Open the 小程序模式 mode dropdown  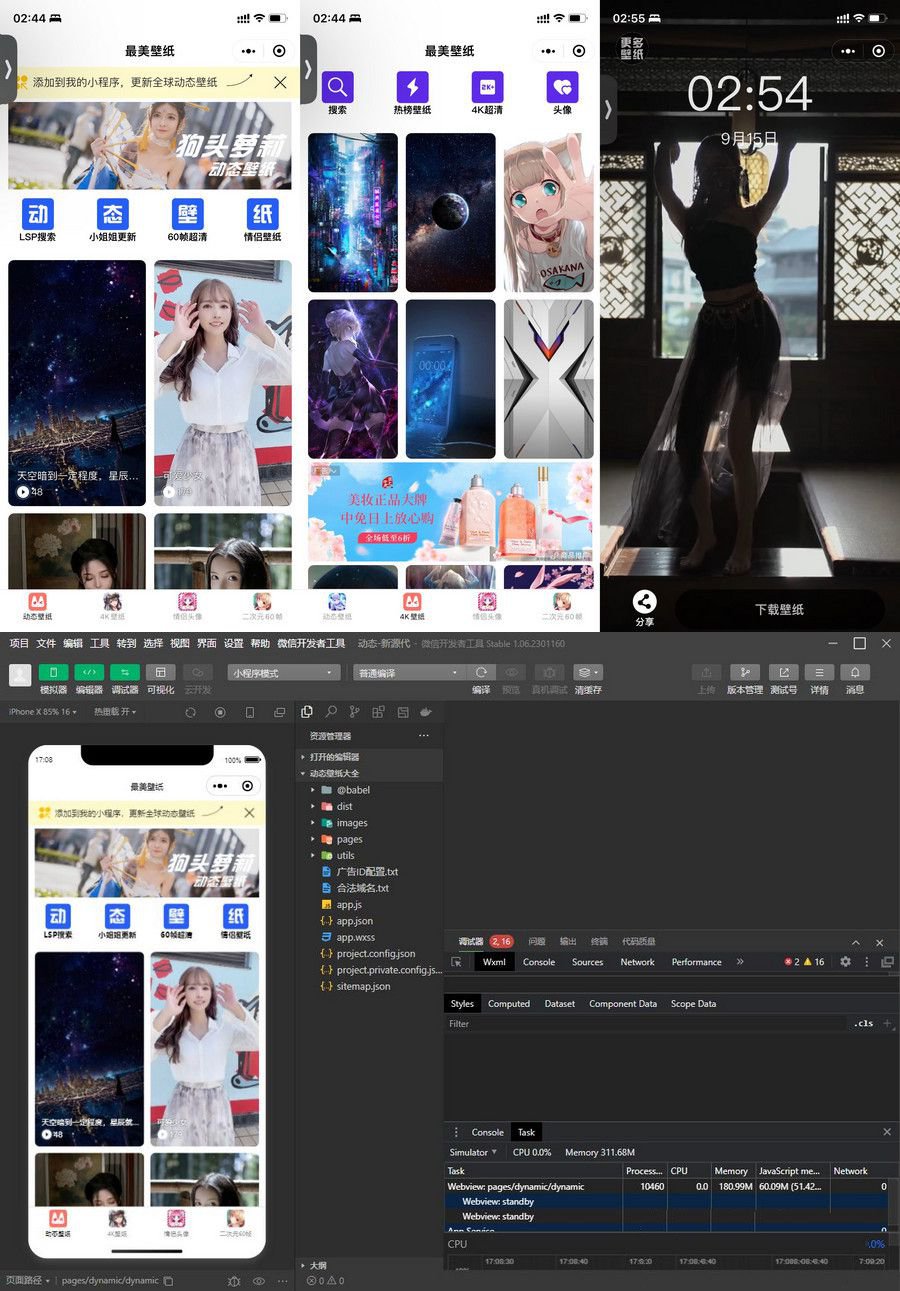click(x=284, y=673)
